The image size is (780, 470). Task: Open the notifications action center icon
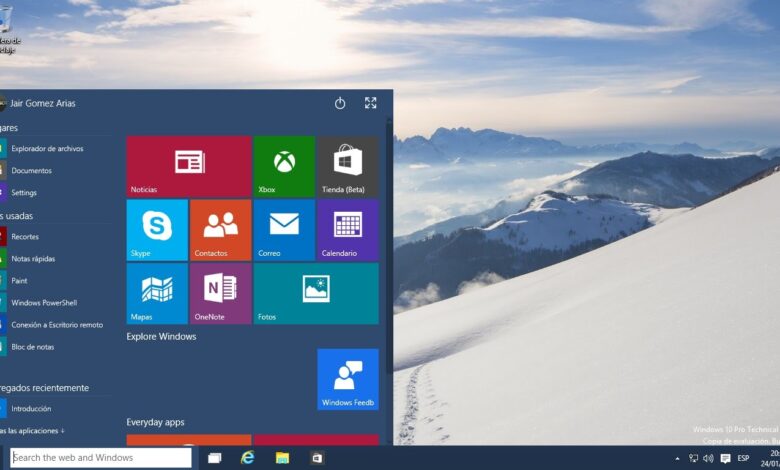tap(725, 458)
